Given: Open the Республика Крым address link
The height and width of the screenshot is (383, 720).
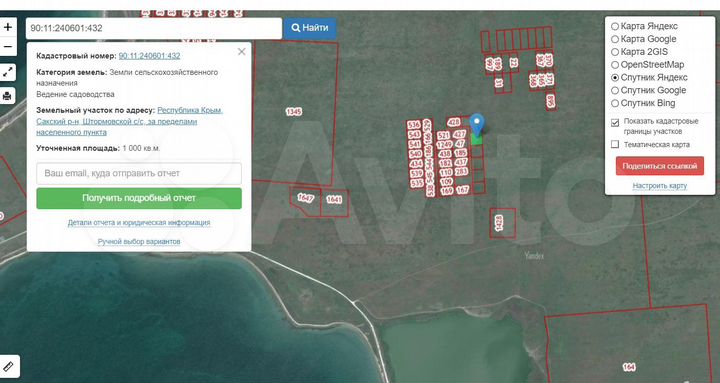Looking at the screenshot, I should coord(129,121).
